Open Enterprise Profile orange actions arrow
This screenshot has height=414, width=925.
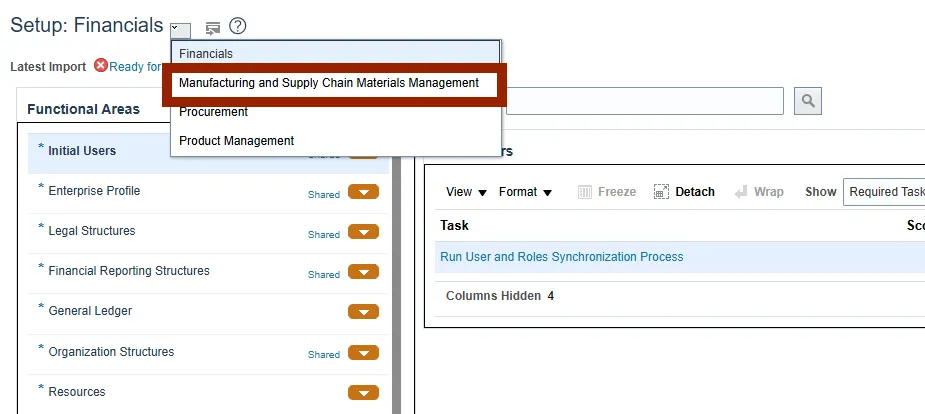tap(363, 192)
